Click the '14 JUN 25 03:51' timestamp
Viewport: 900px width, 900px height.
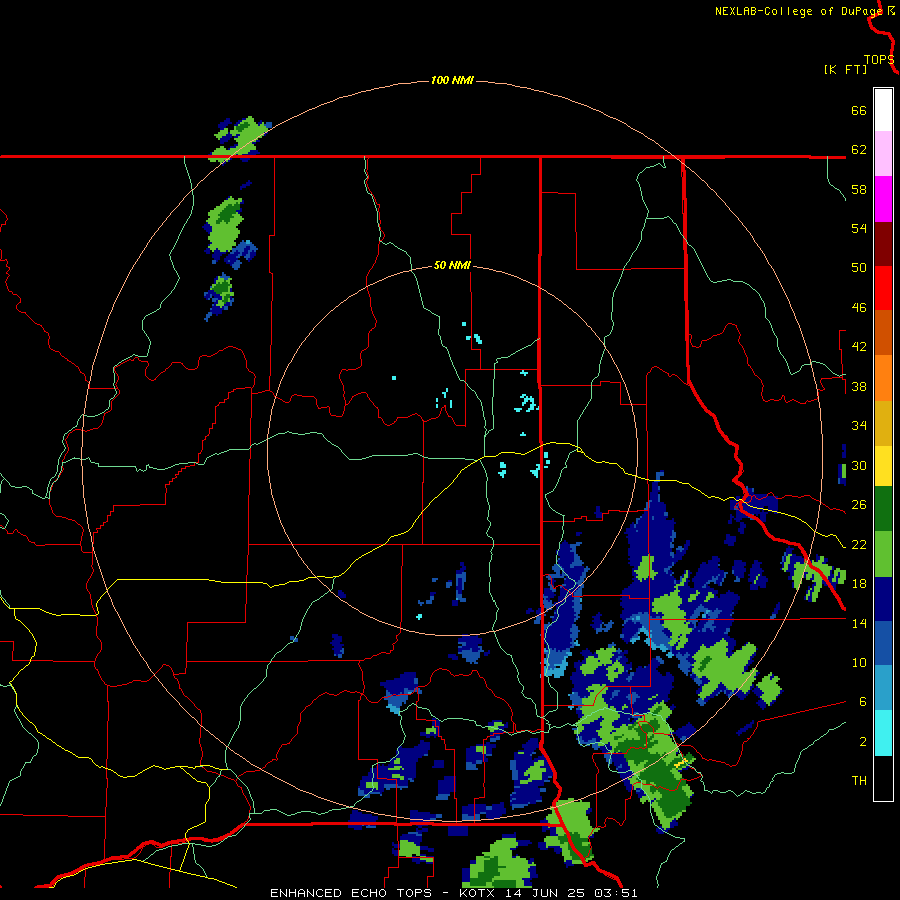pos(571,893)
